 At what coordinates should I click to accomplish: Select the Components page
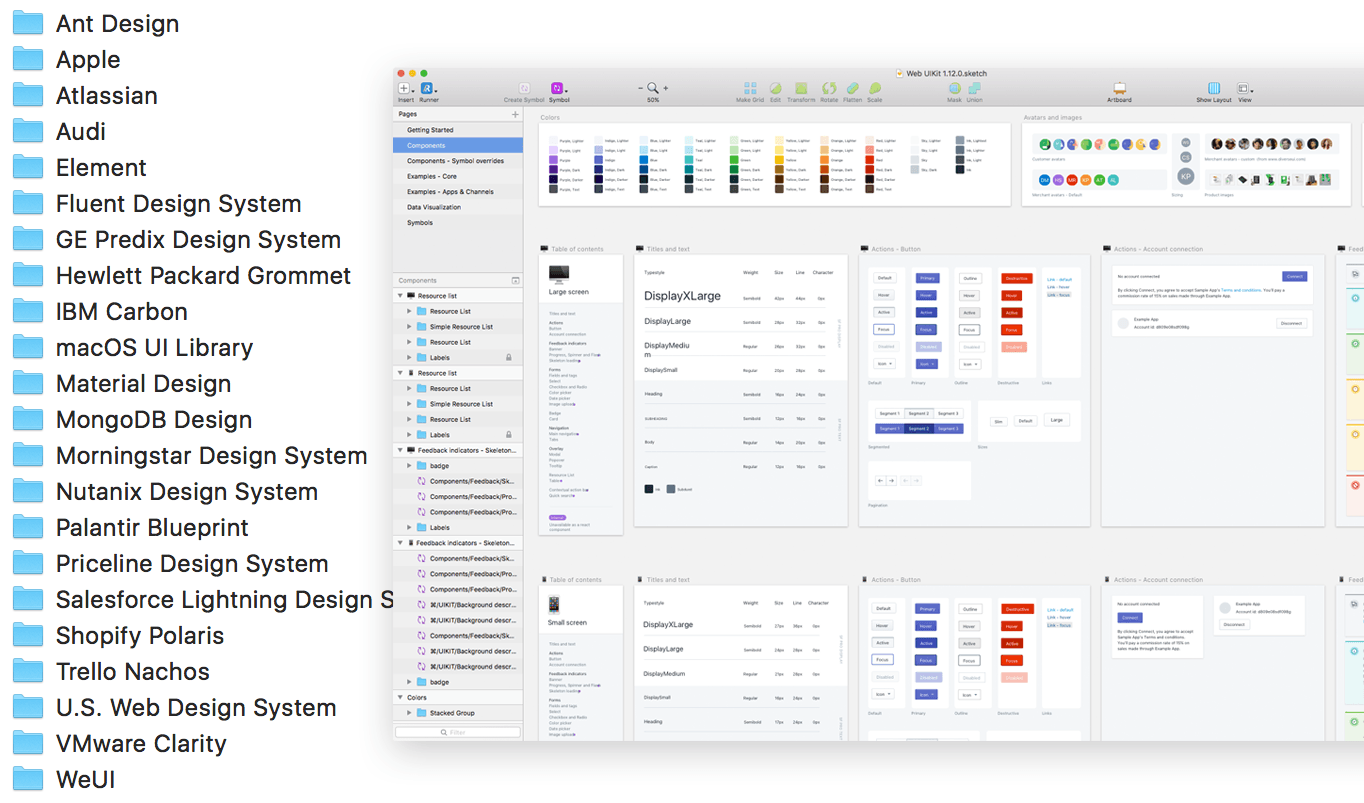(x=458, y=145)
